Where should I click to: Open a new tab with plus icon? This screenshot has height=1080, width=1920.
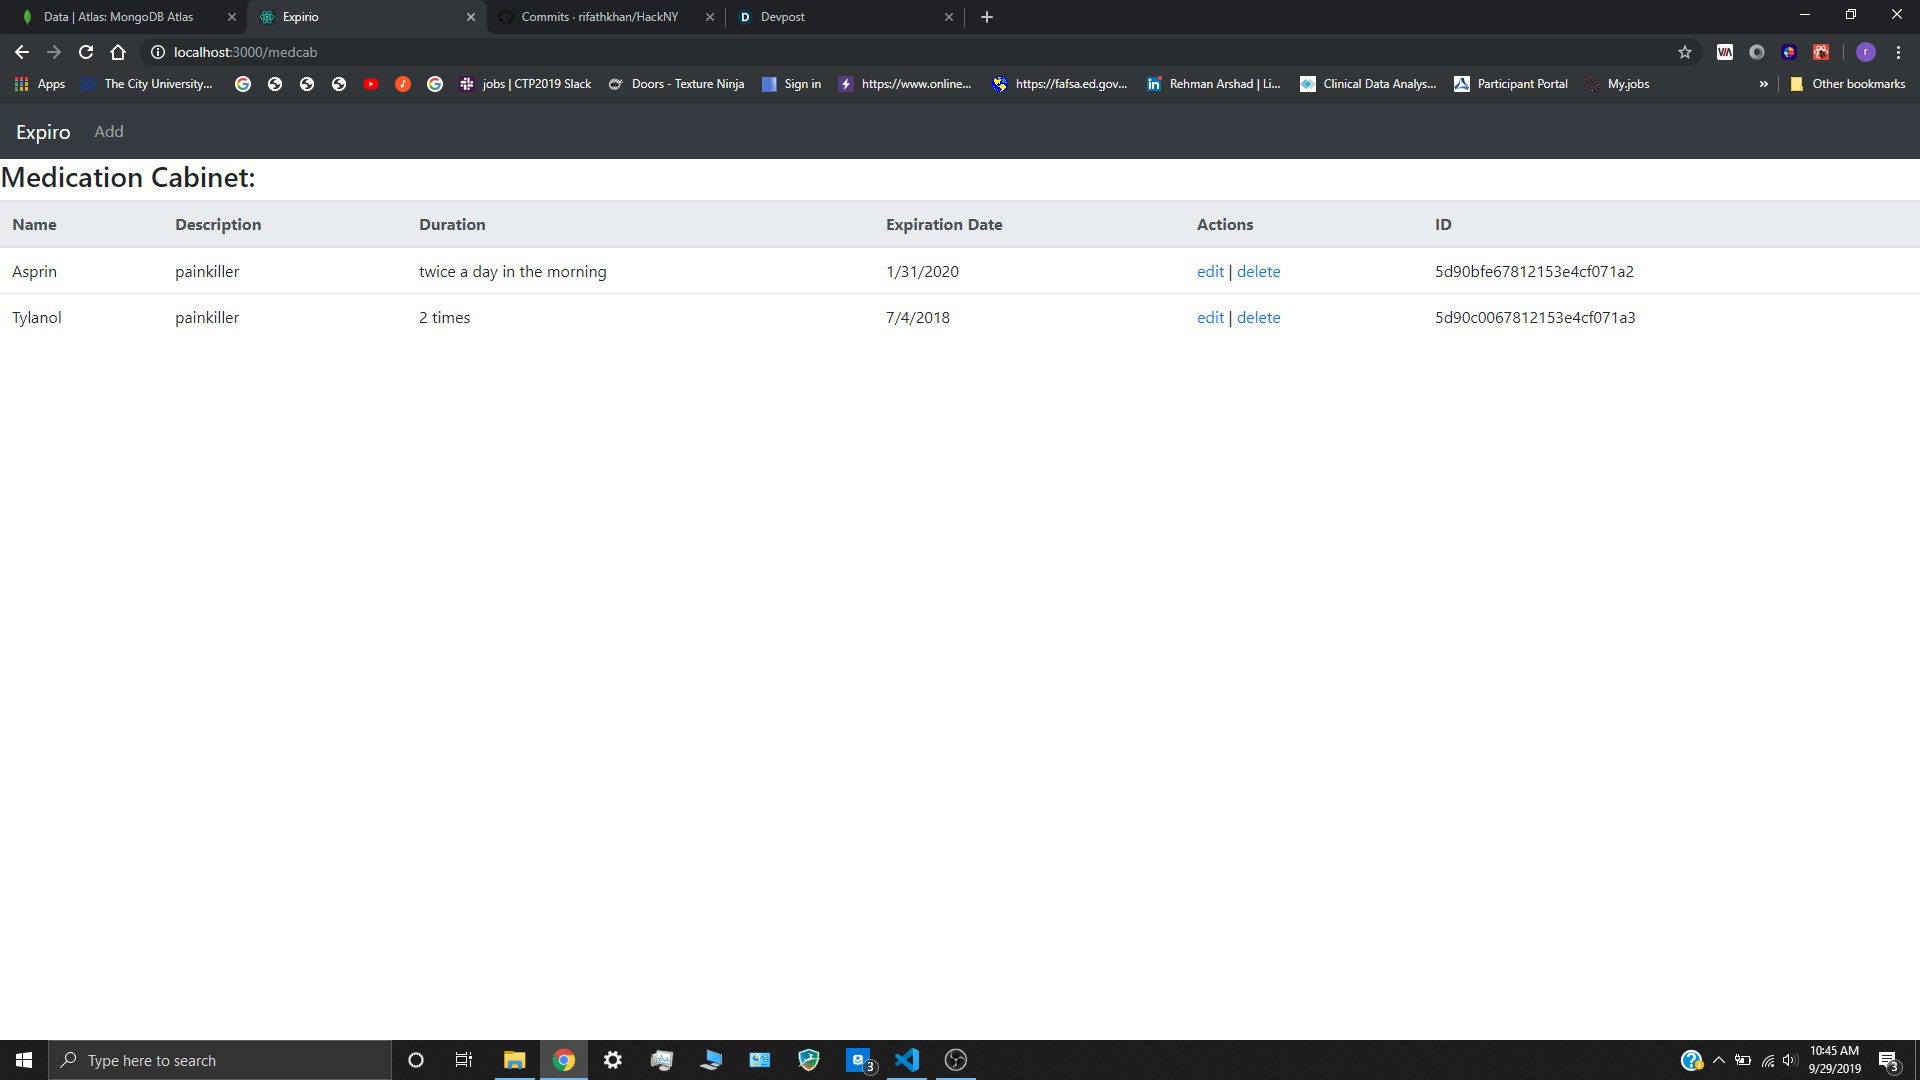986,17
